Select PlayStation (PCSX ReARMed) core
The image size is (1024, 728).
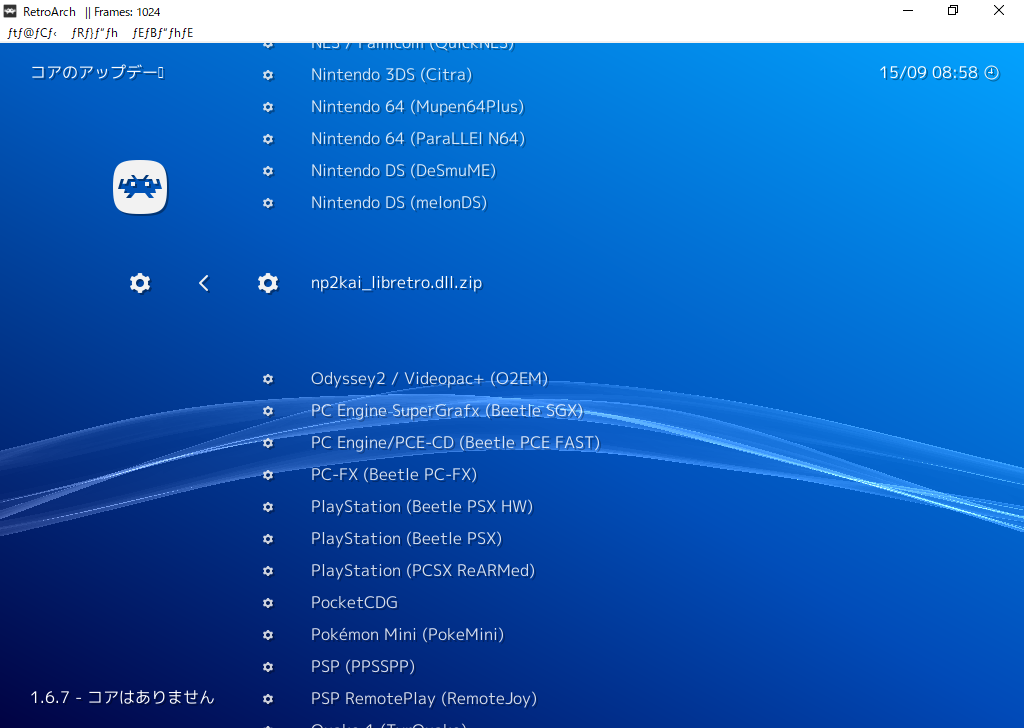click(x=423, y=571)
